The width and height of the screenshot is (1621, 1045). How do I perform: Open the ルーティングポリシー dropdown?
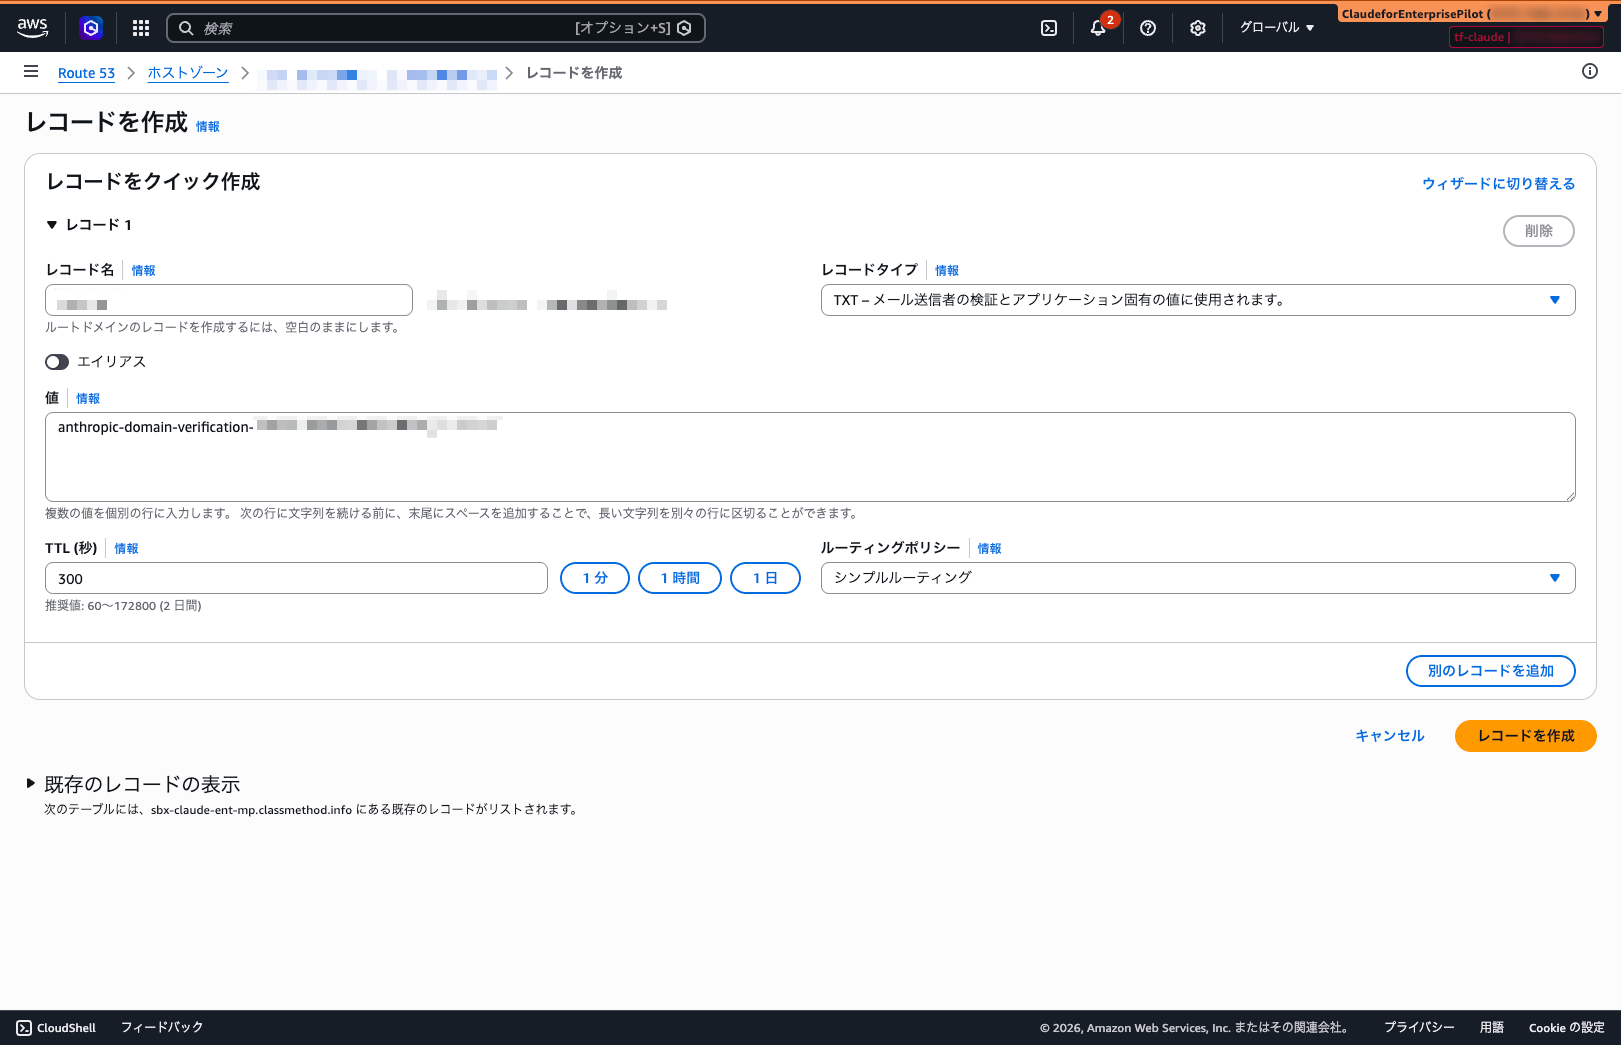(1197, 578)
